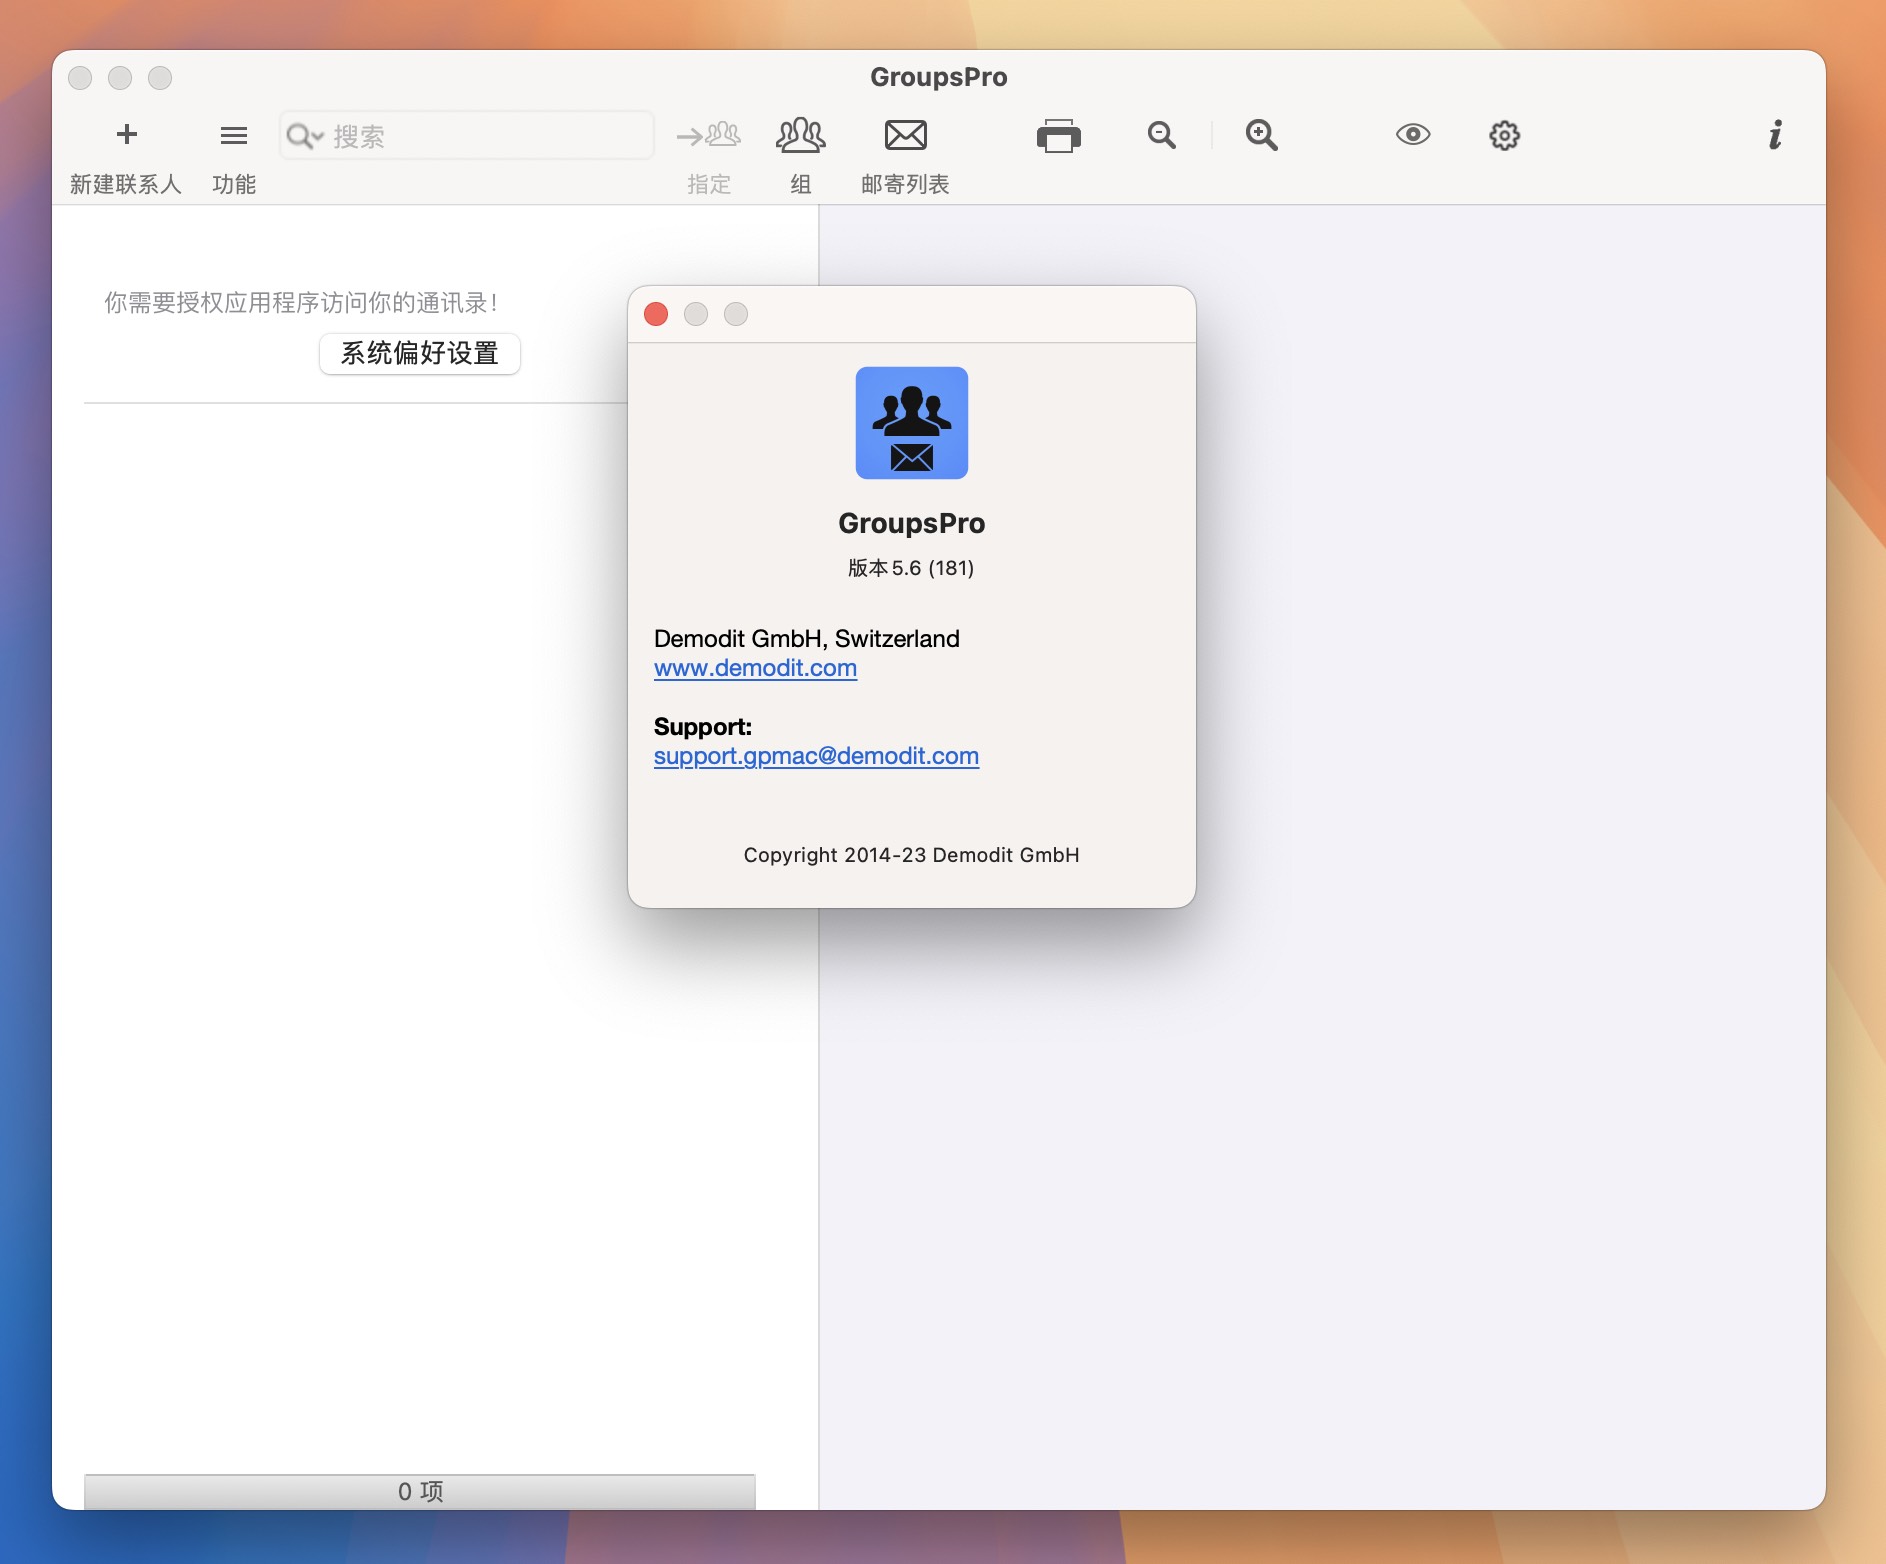Click inside the 搜索 search field
This screenshot has width=1886, height=1564.
[466, 136]
